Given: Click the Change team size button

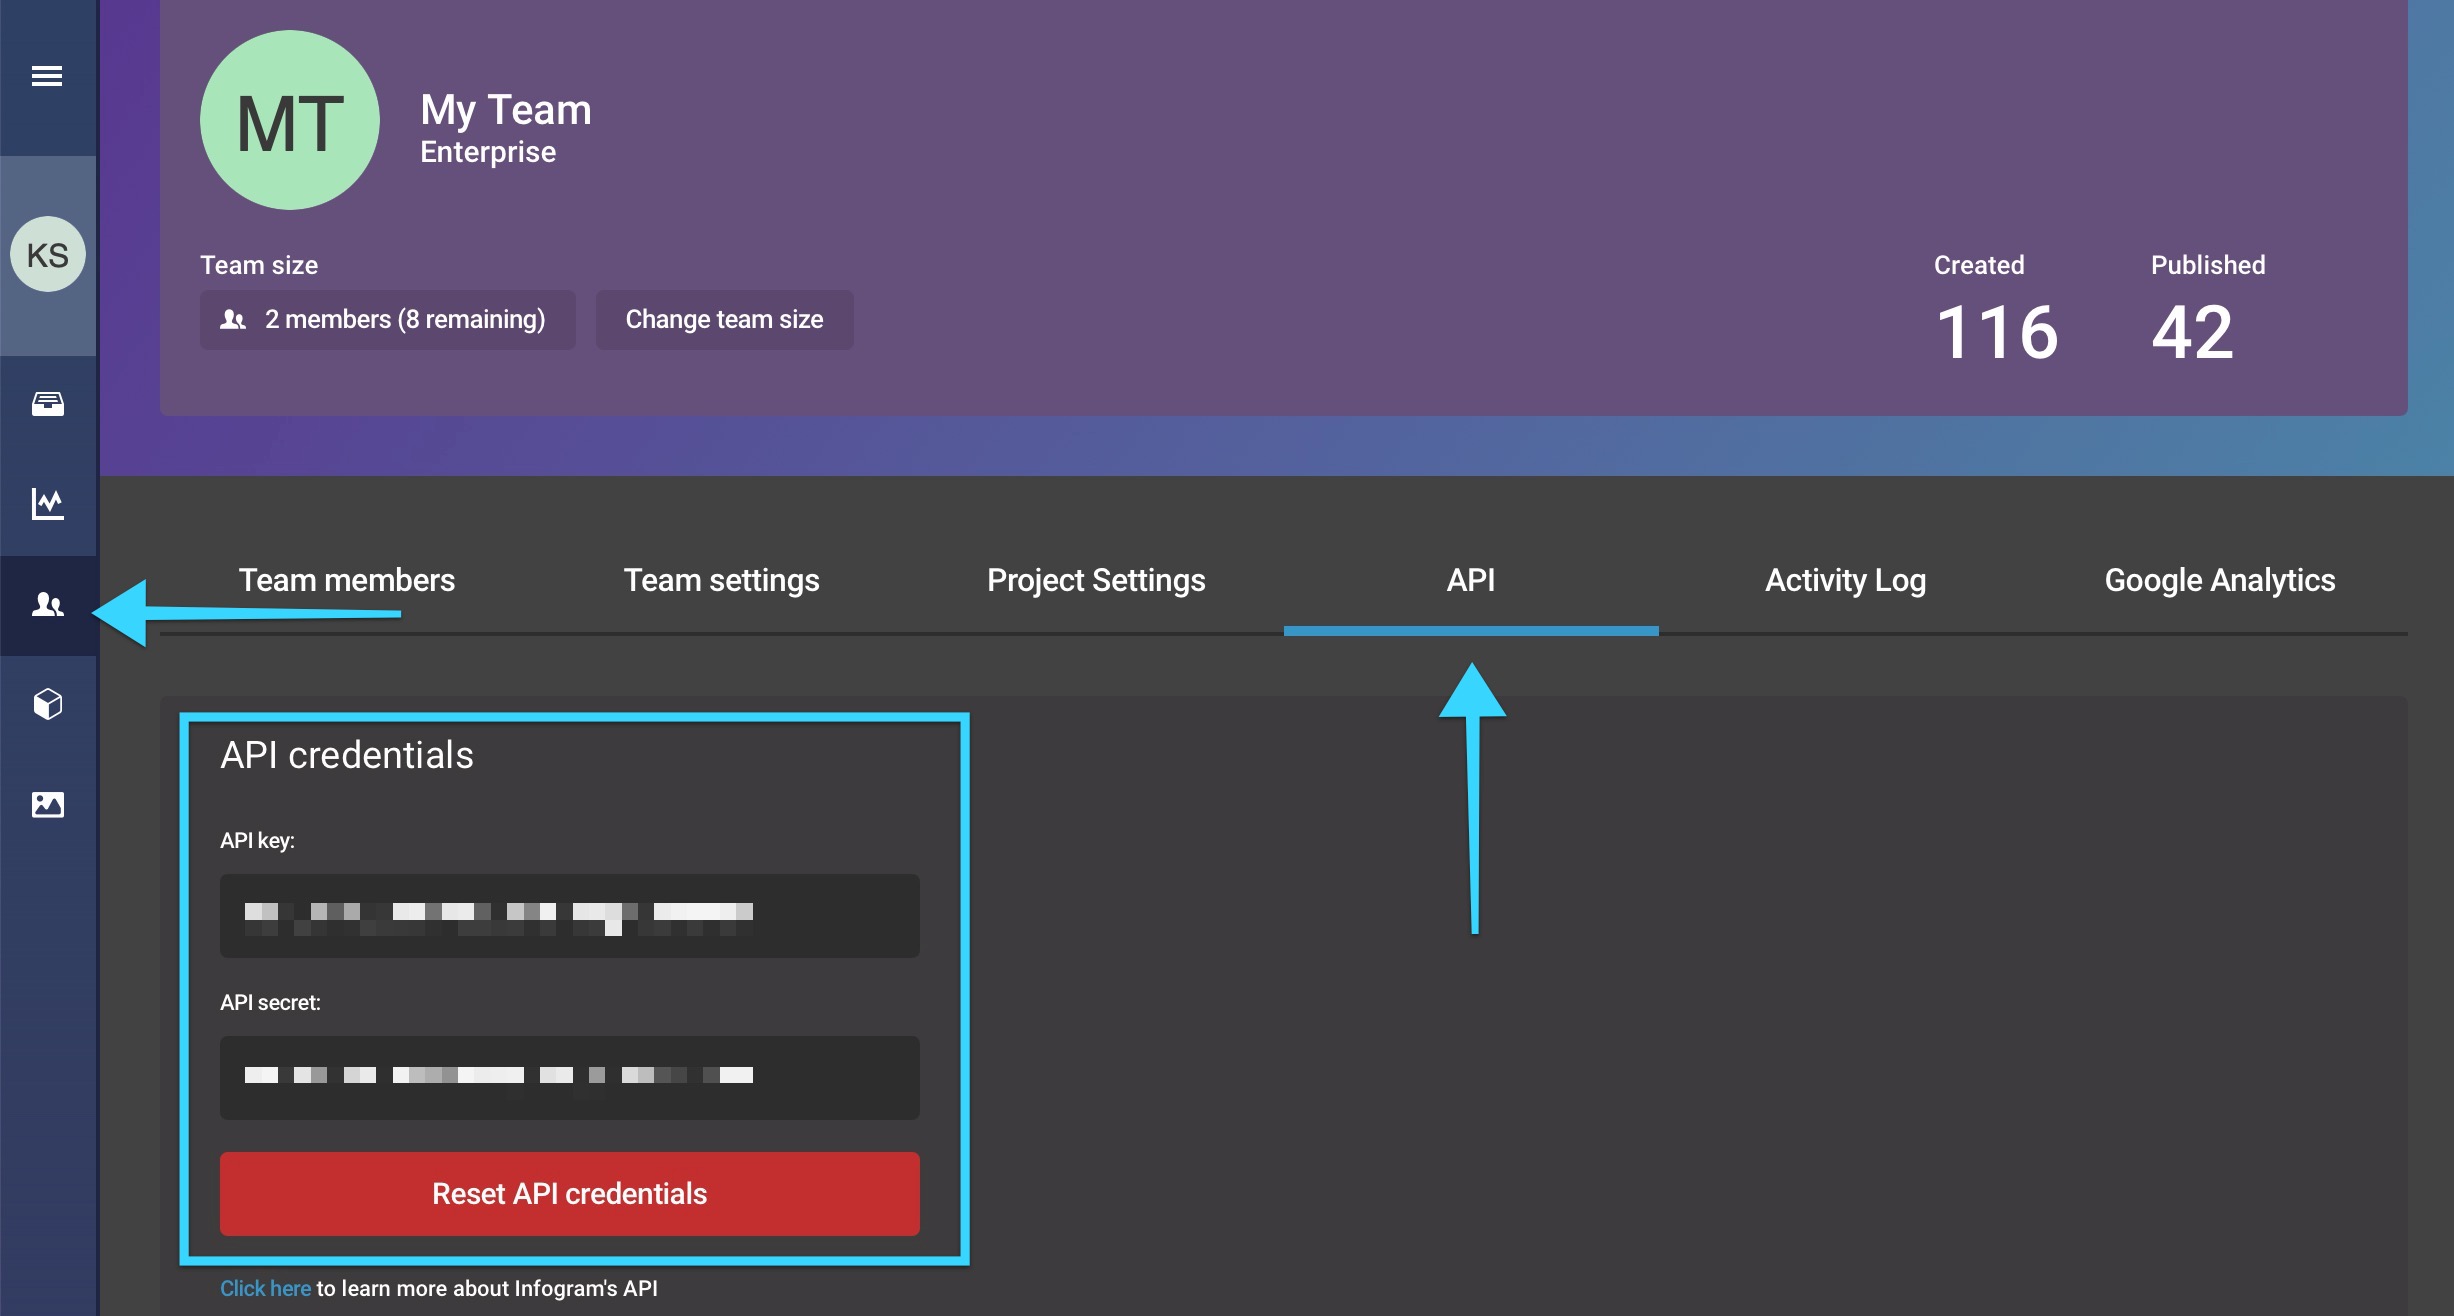Looking at the screenshot, I should pos(725,320).
